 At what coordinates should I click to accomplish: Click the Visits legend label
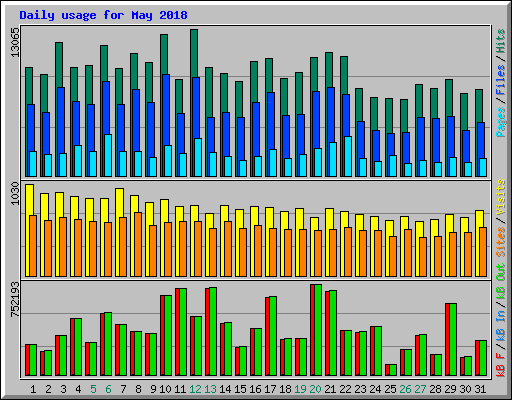[500, 197]
